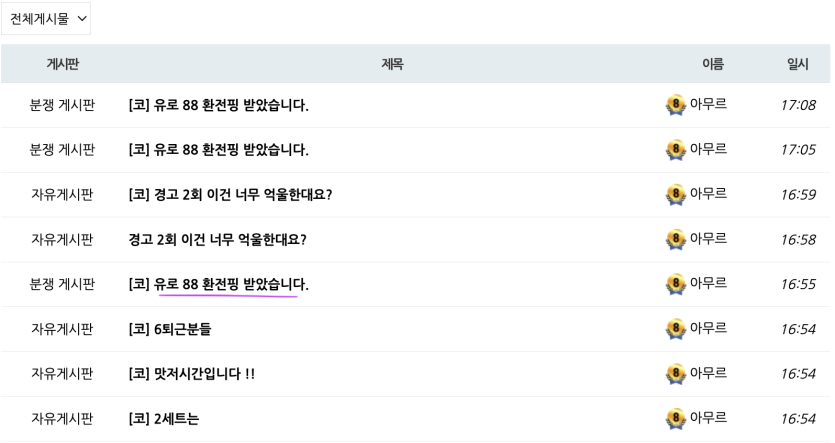Open post 경고 2회 without [코] prefix
Image resolution: width=835 pixels, height=443 pixels.
(217, 239)
